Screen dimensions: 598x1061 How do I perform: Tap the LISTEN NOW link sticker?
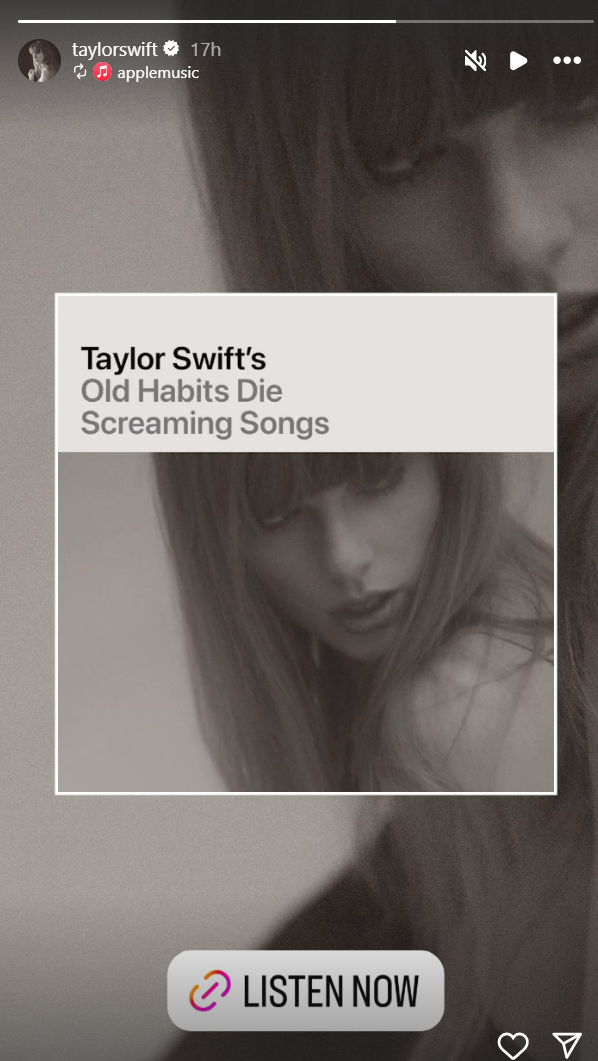306,991
